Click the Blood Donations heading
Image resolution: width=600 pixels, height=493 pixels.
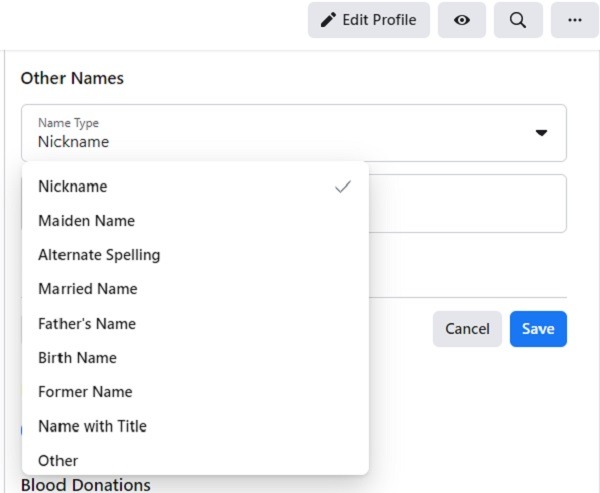[x=86, y=485]
